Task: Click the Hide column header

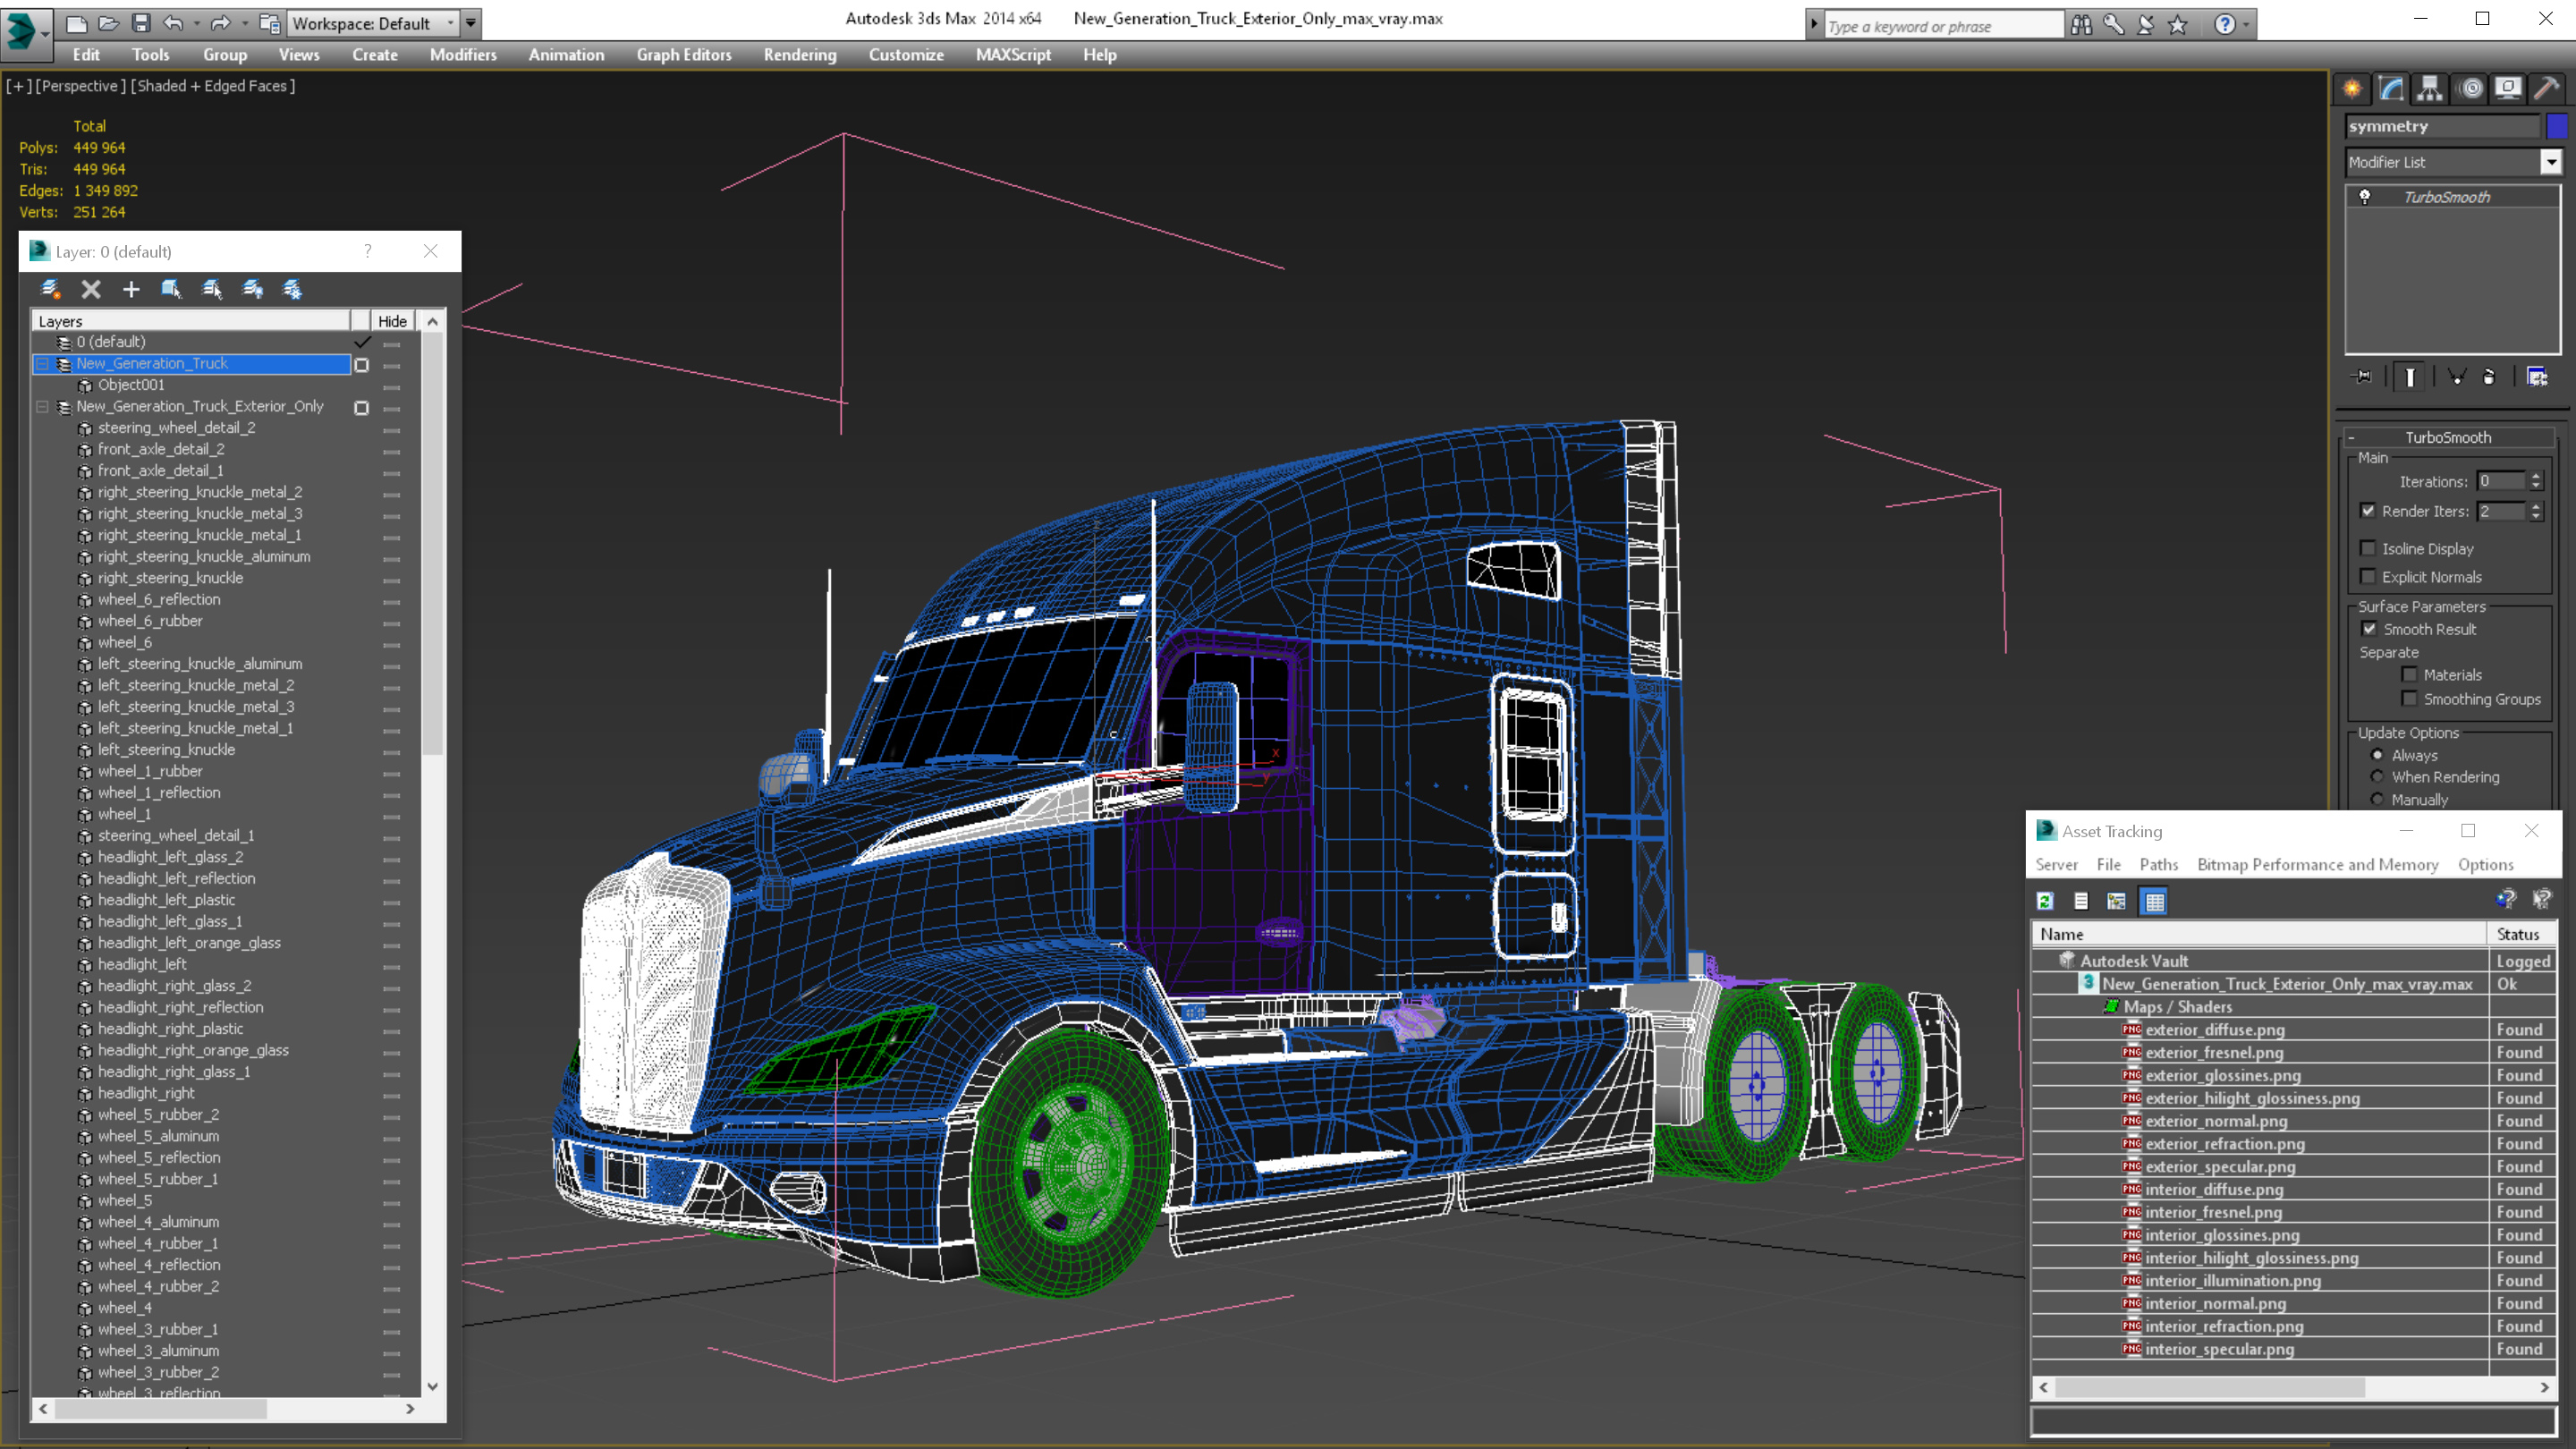Action: click(x=392, y=321)
